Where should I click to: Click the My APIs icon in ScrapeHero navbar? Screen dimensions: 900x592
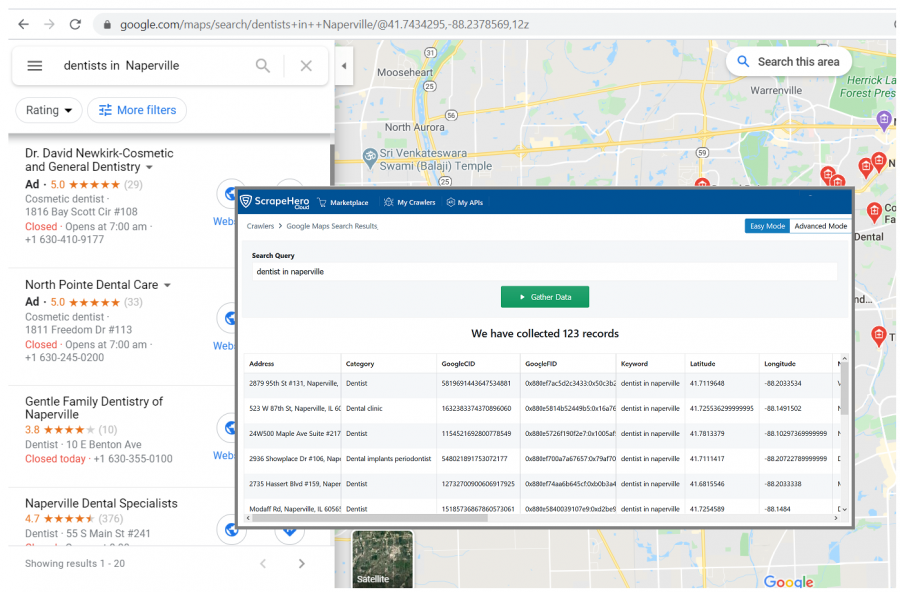[449, 201]
